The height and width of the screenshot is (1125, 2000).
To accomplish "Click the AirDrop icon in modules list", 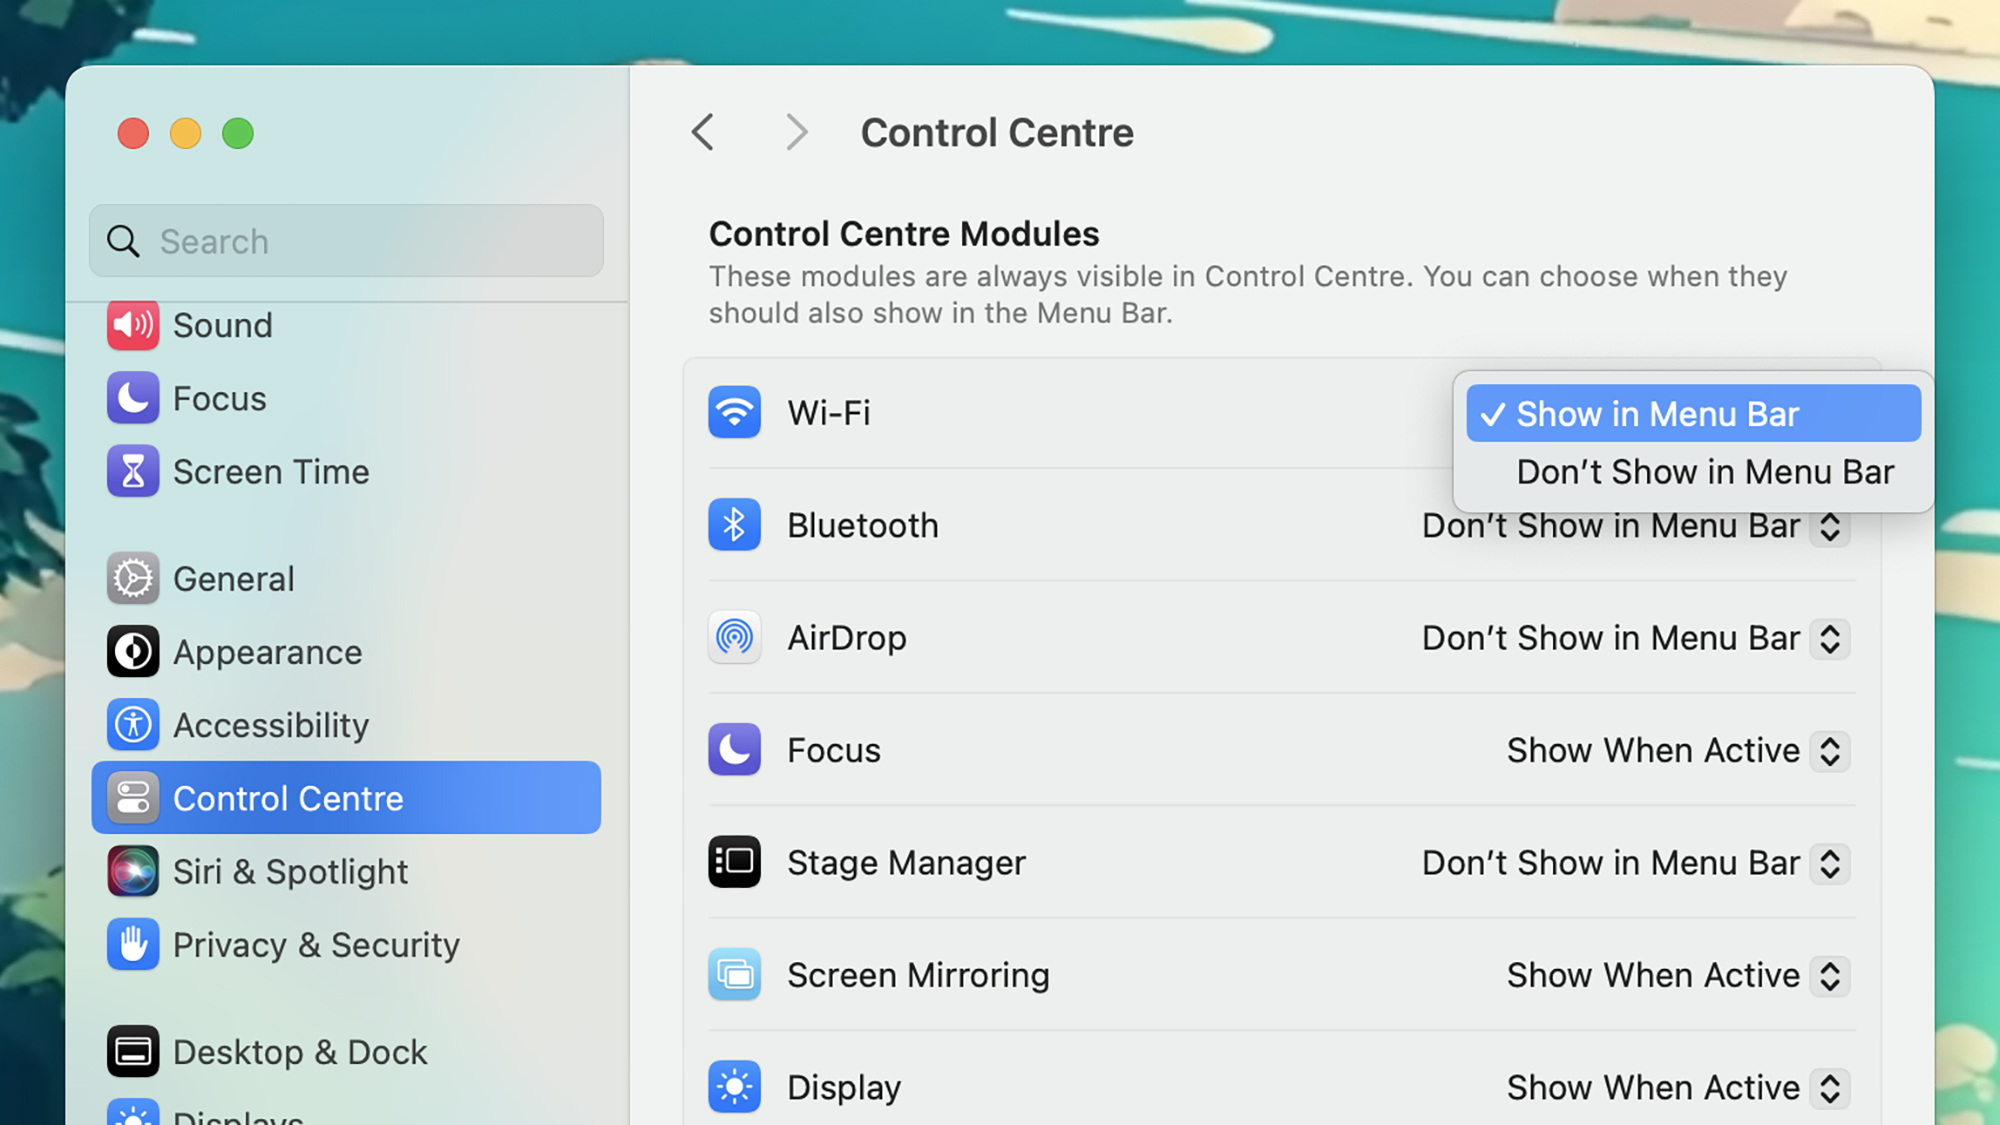I will [x=735, y=636].
